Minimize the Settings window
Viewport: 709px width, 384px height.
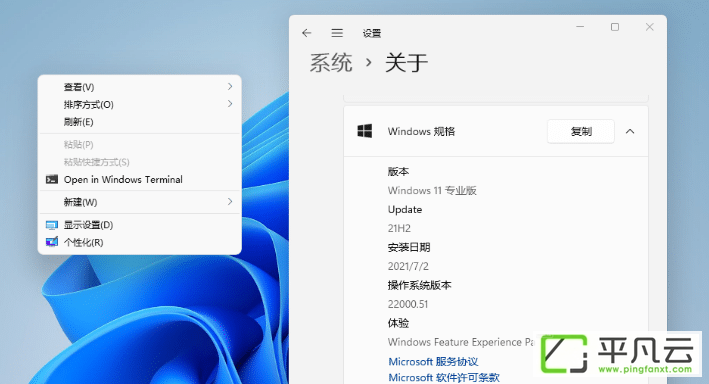(580, 27)
